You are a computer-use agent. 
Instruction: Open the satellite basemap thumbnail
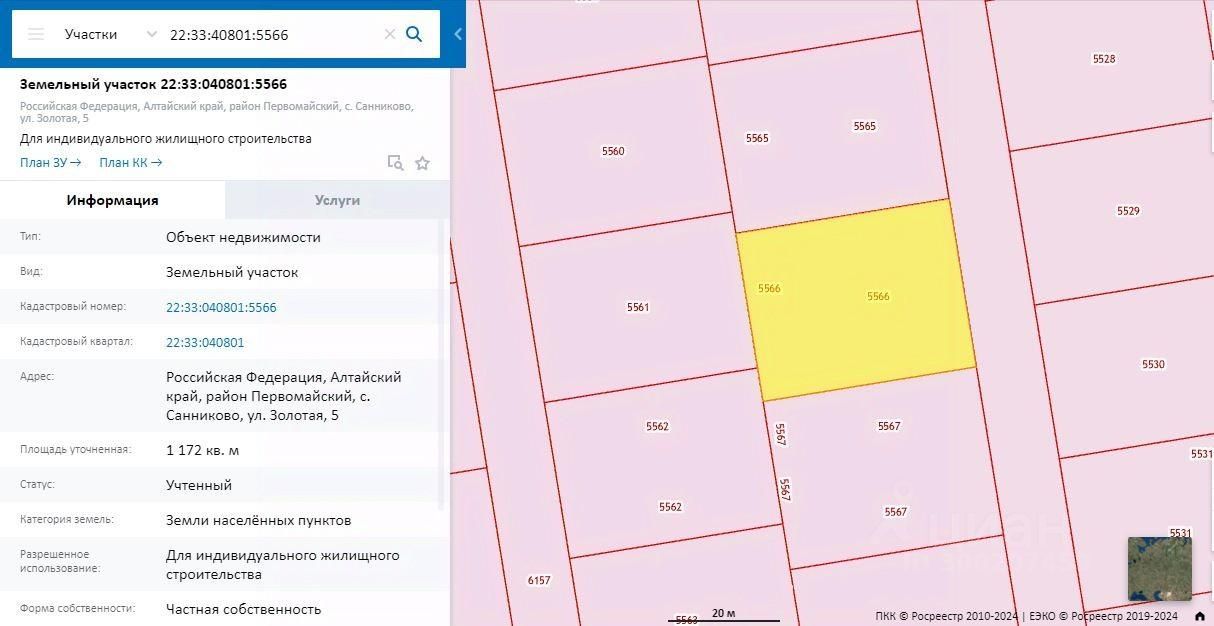coord(1160,568)
